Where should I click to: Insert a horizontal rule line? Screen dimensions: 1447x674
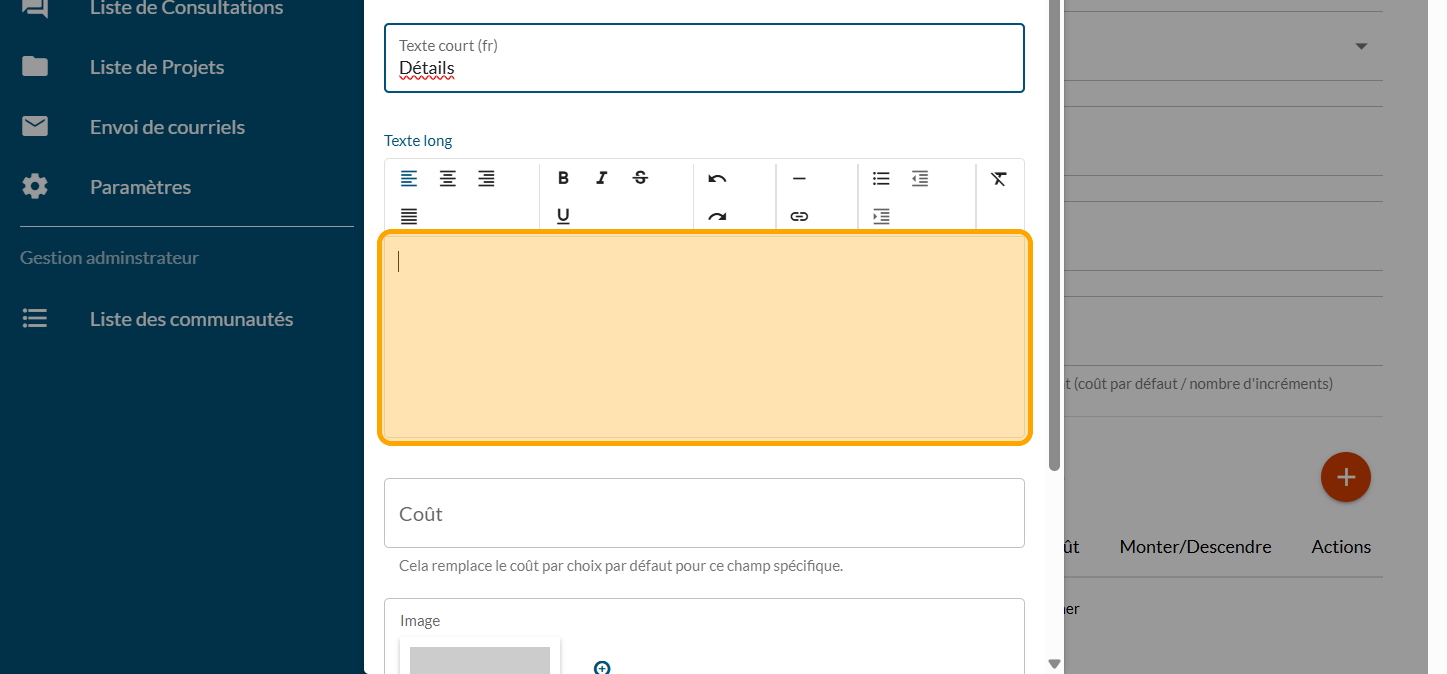(x=799, y=179)
